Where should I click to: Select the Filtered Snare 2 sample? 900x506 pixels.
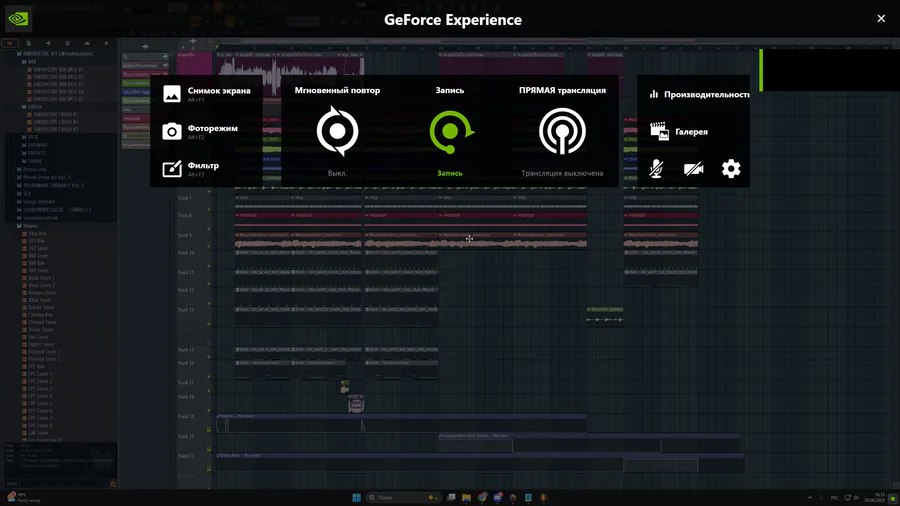(41, 359)
